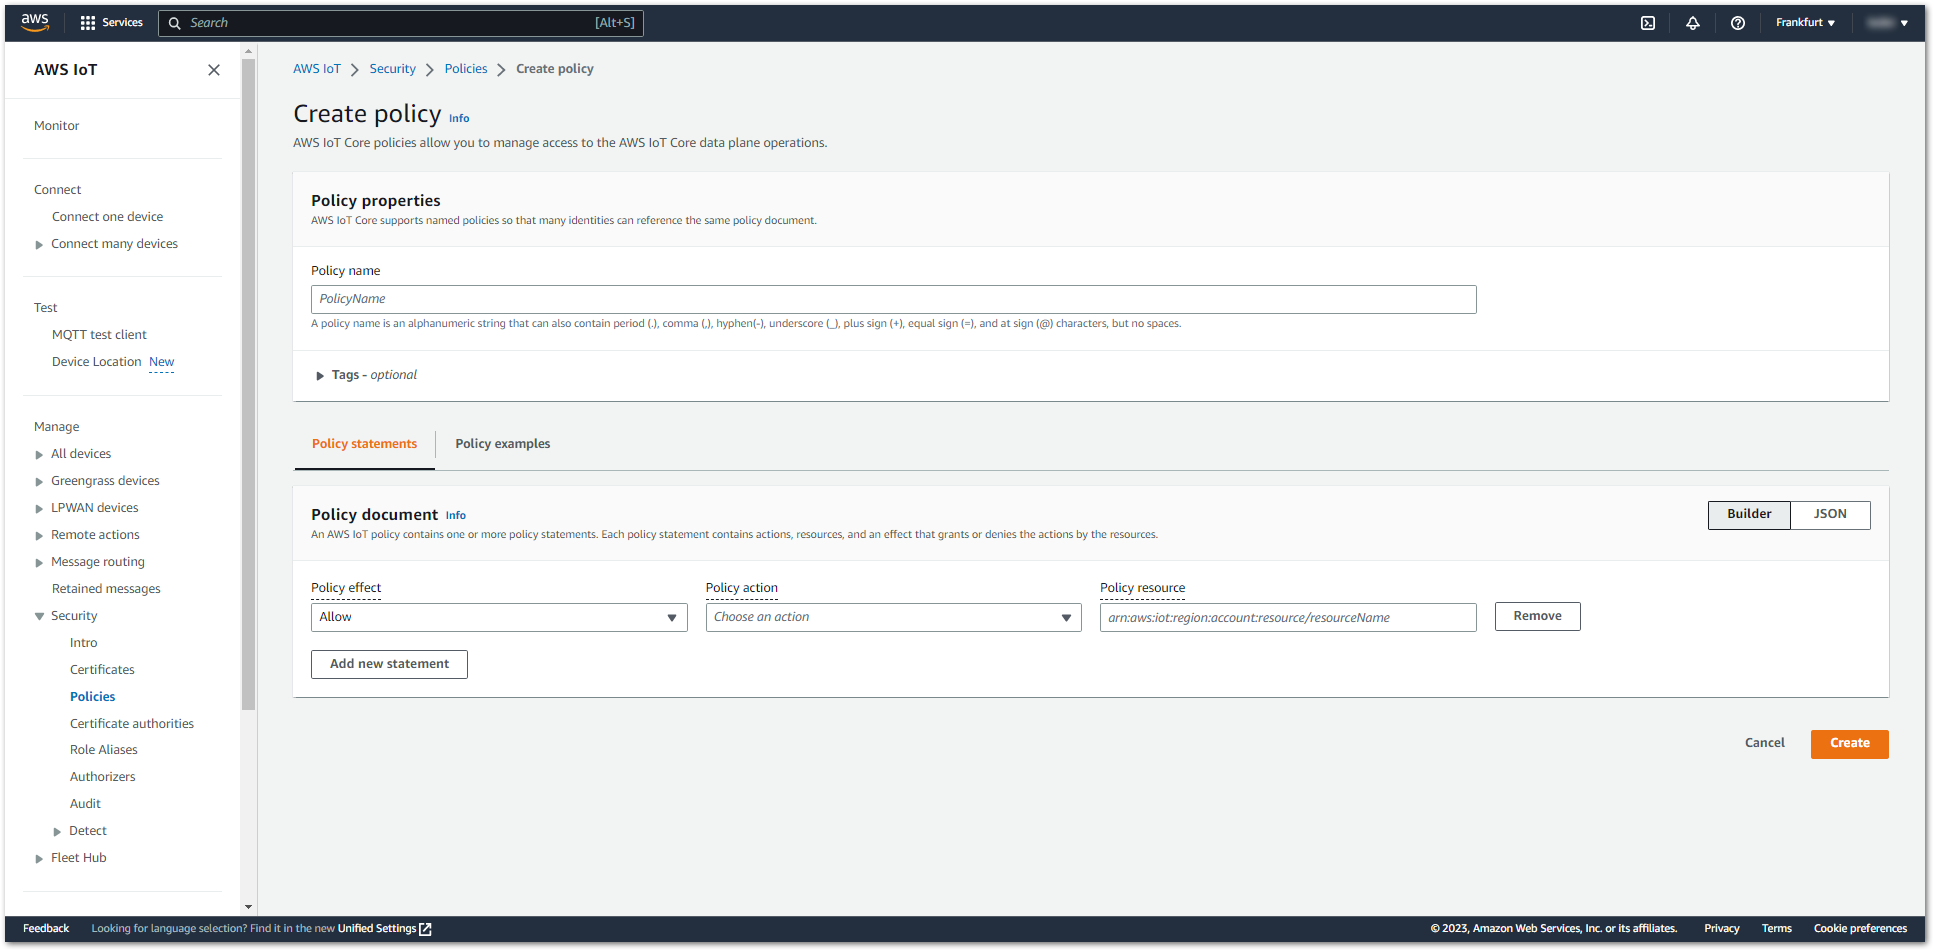The width and height of the screenshot is (1934, 951).
Task: Open Monitor in the sidebar
Action: pyautogui.click(x=56, y=126)
